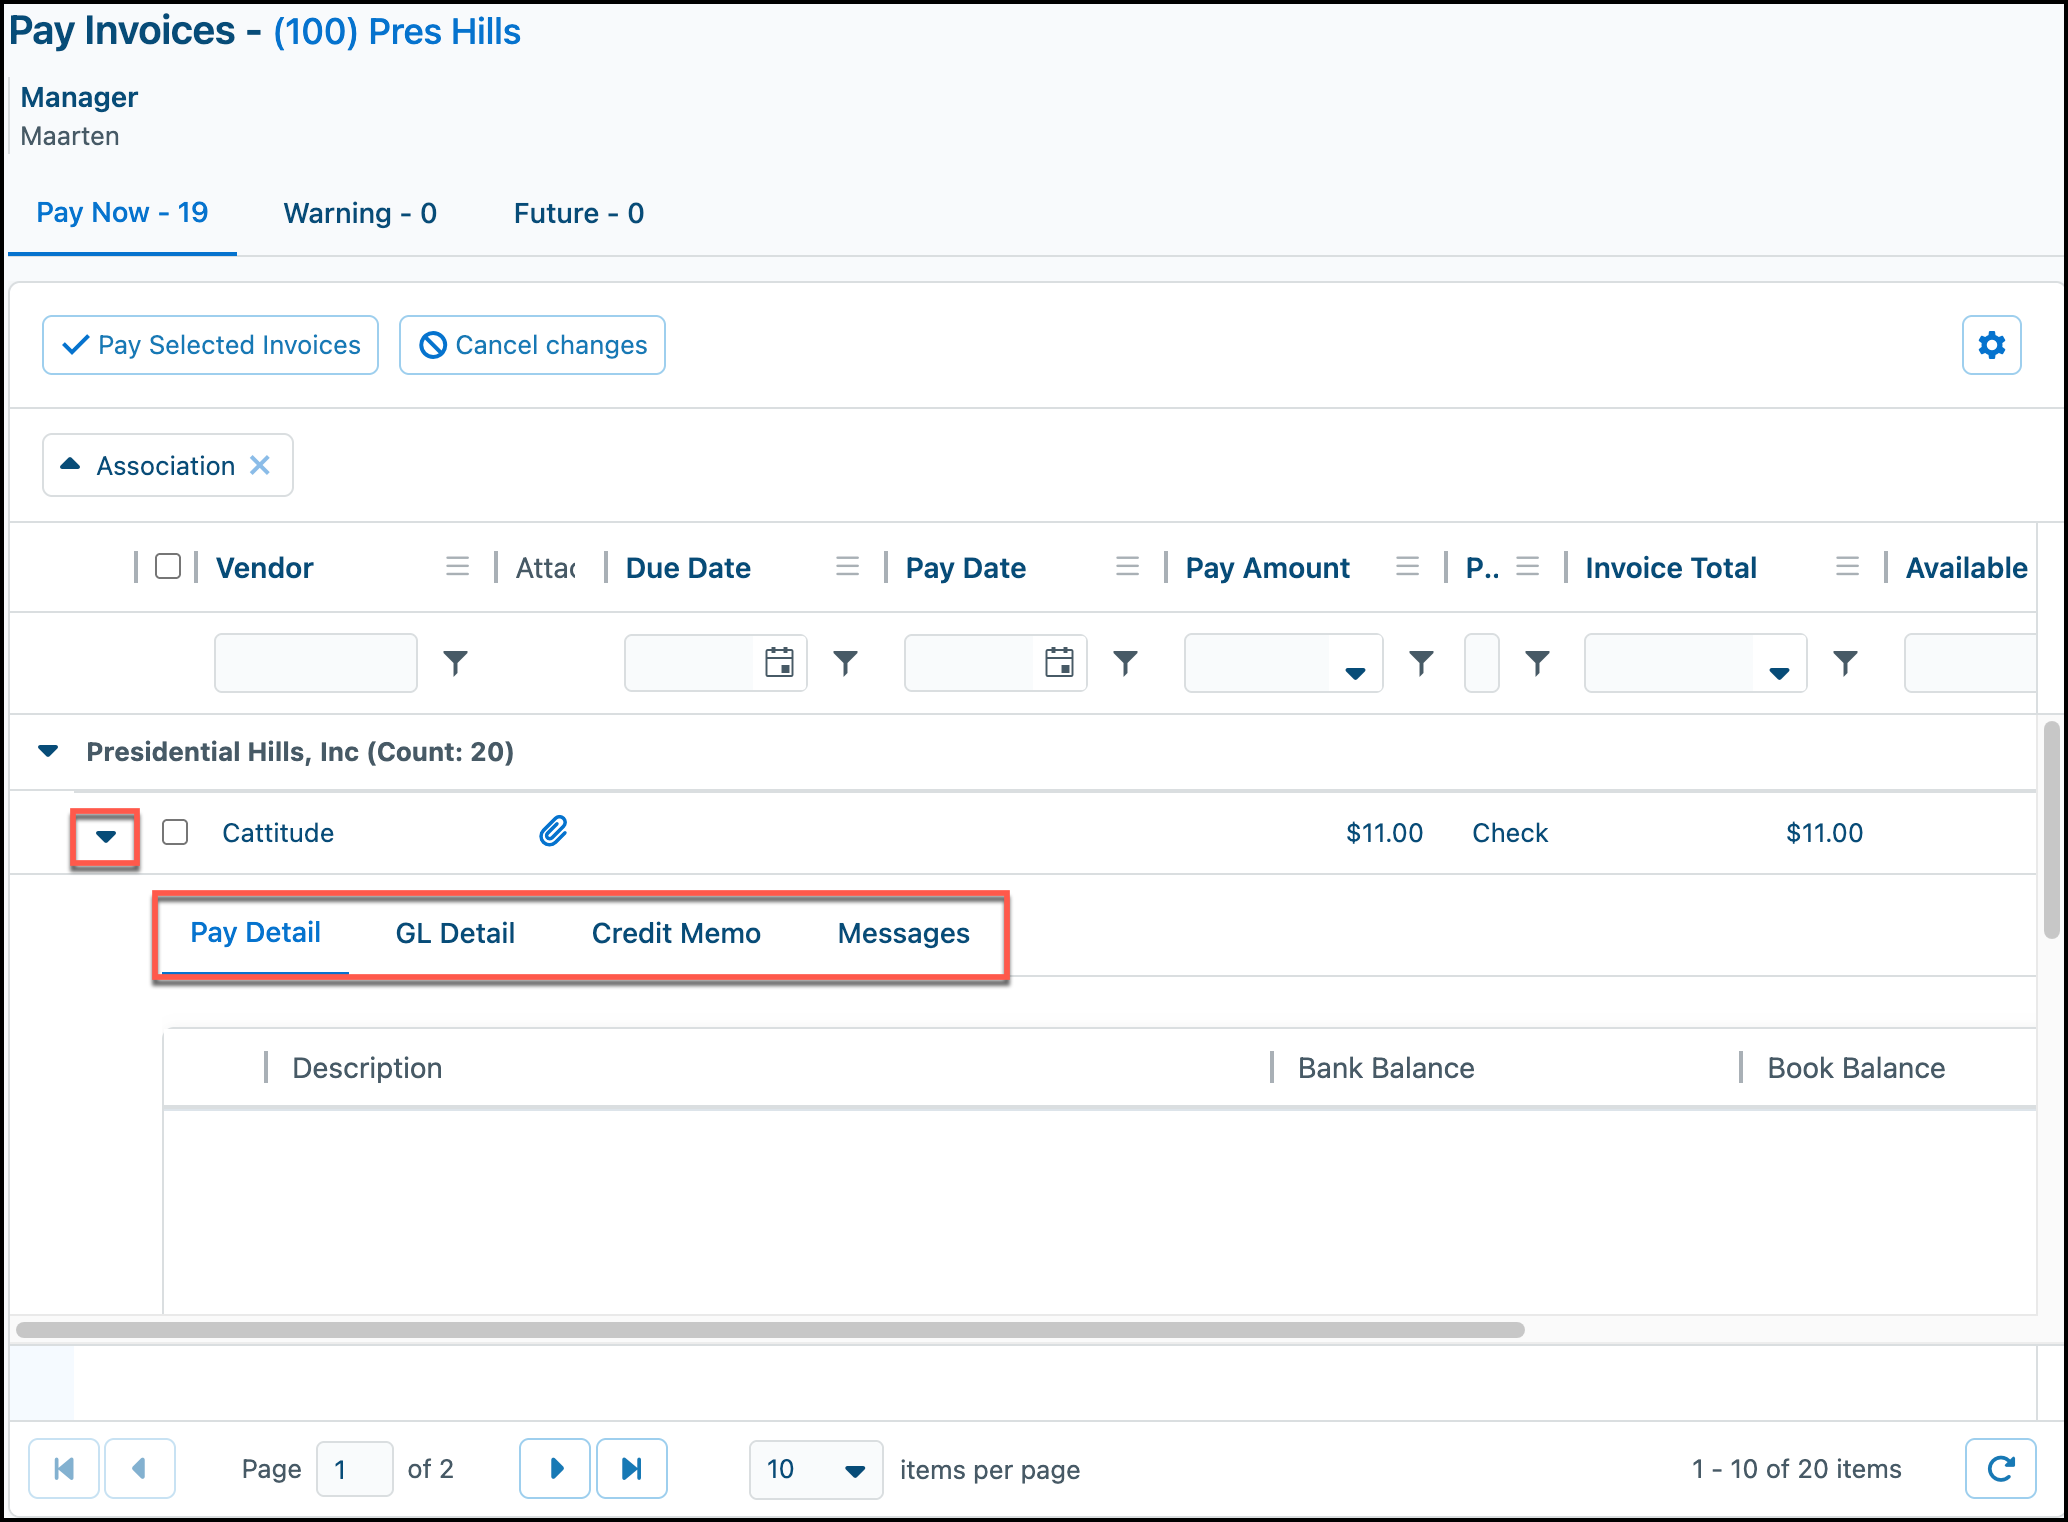Sort by Invoice Total column header
The height and width of the screenshot is (1522, 2068).
pos(1671,567)
